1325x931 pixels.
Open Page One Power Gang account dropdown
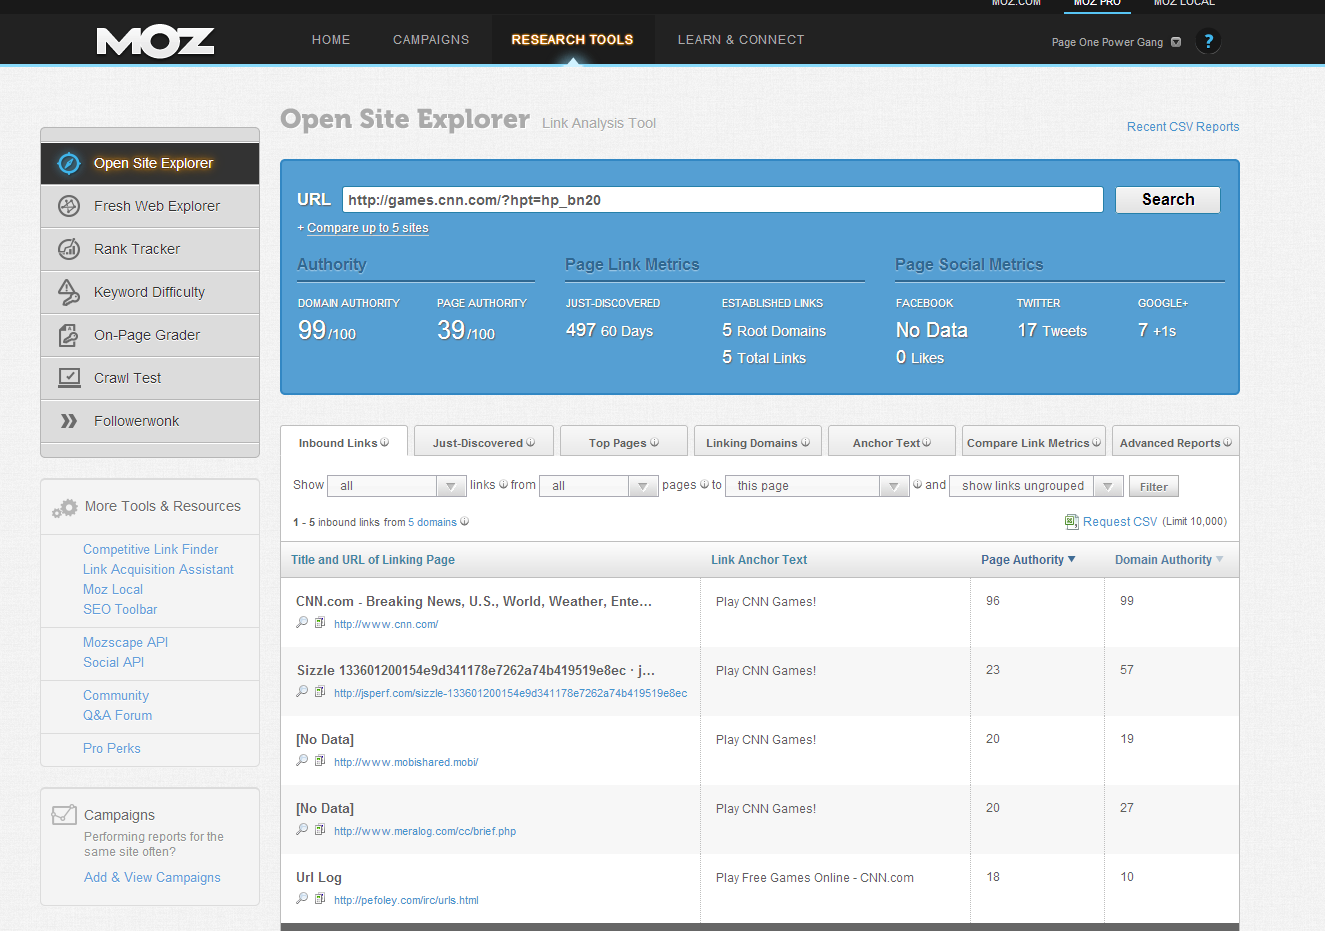click(1116, 42)
